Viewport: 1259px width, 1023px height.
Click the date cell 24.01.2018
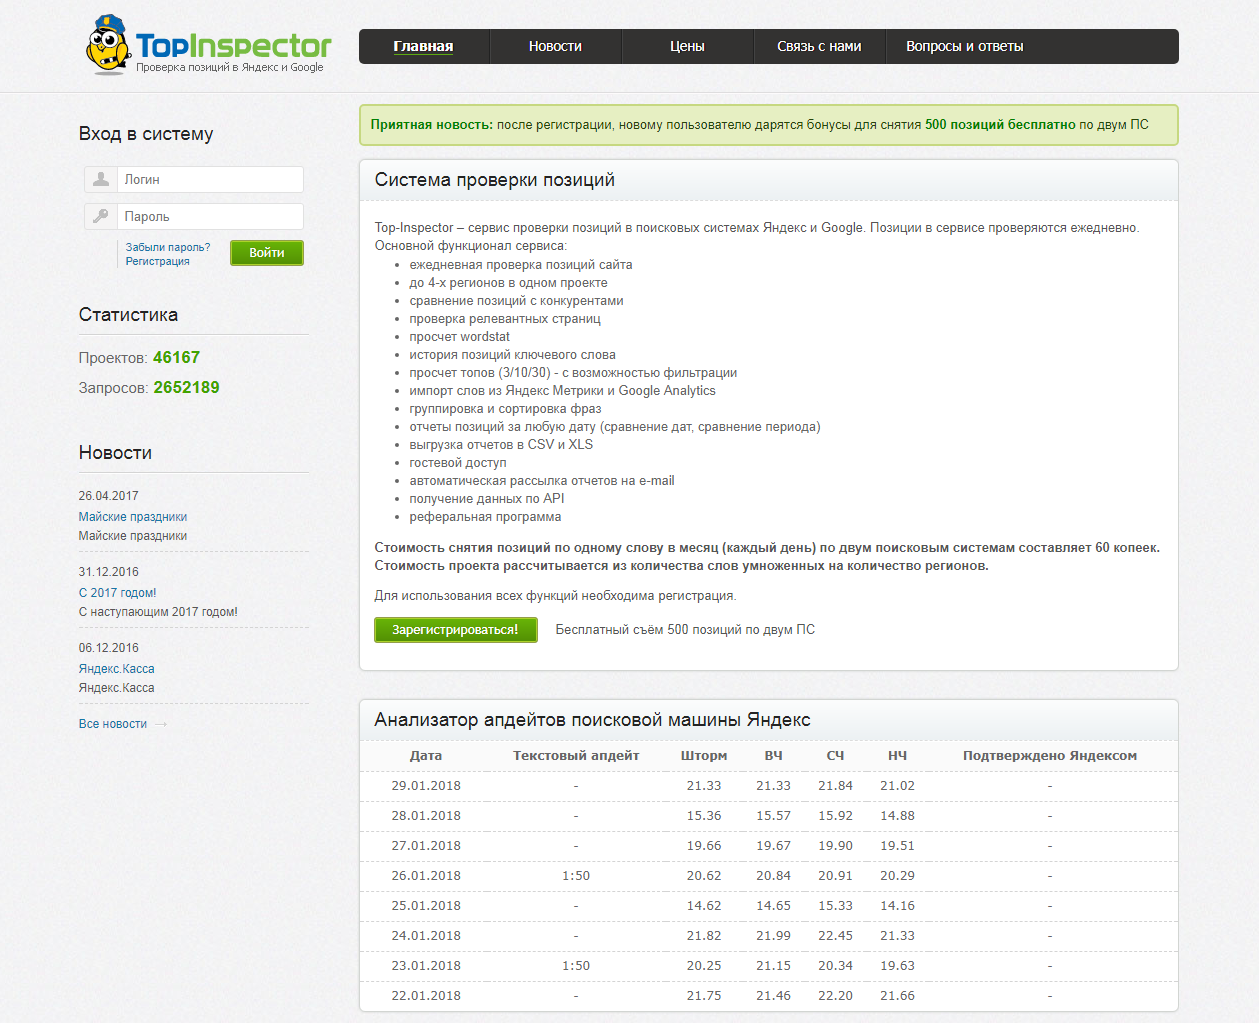click(426, 936)
